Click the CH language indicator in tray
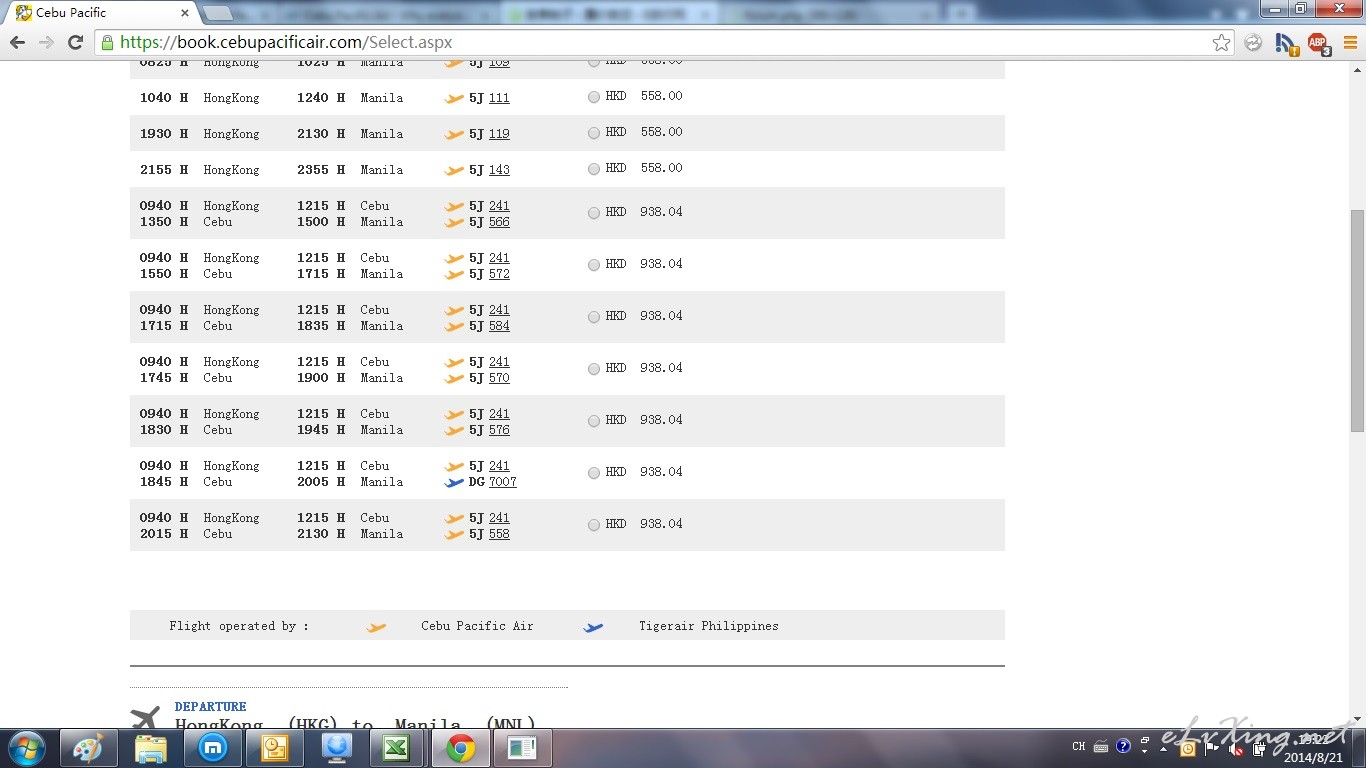 pos(1078,746)
